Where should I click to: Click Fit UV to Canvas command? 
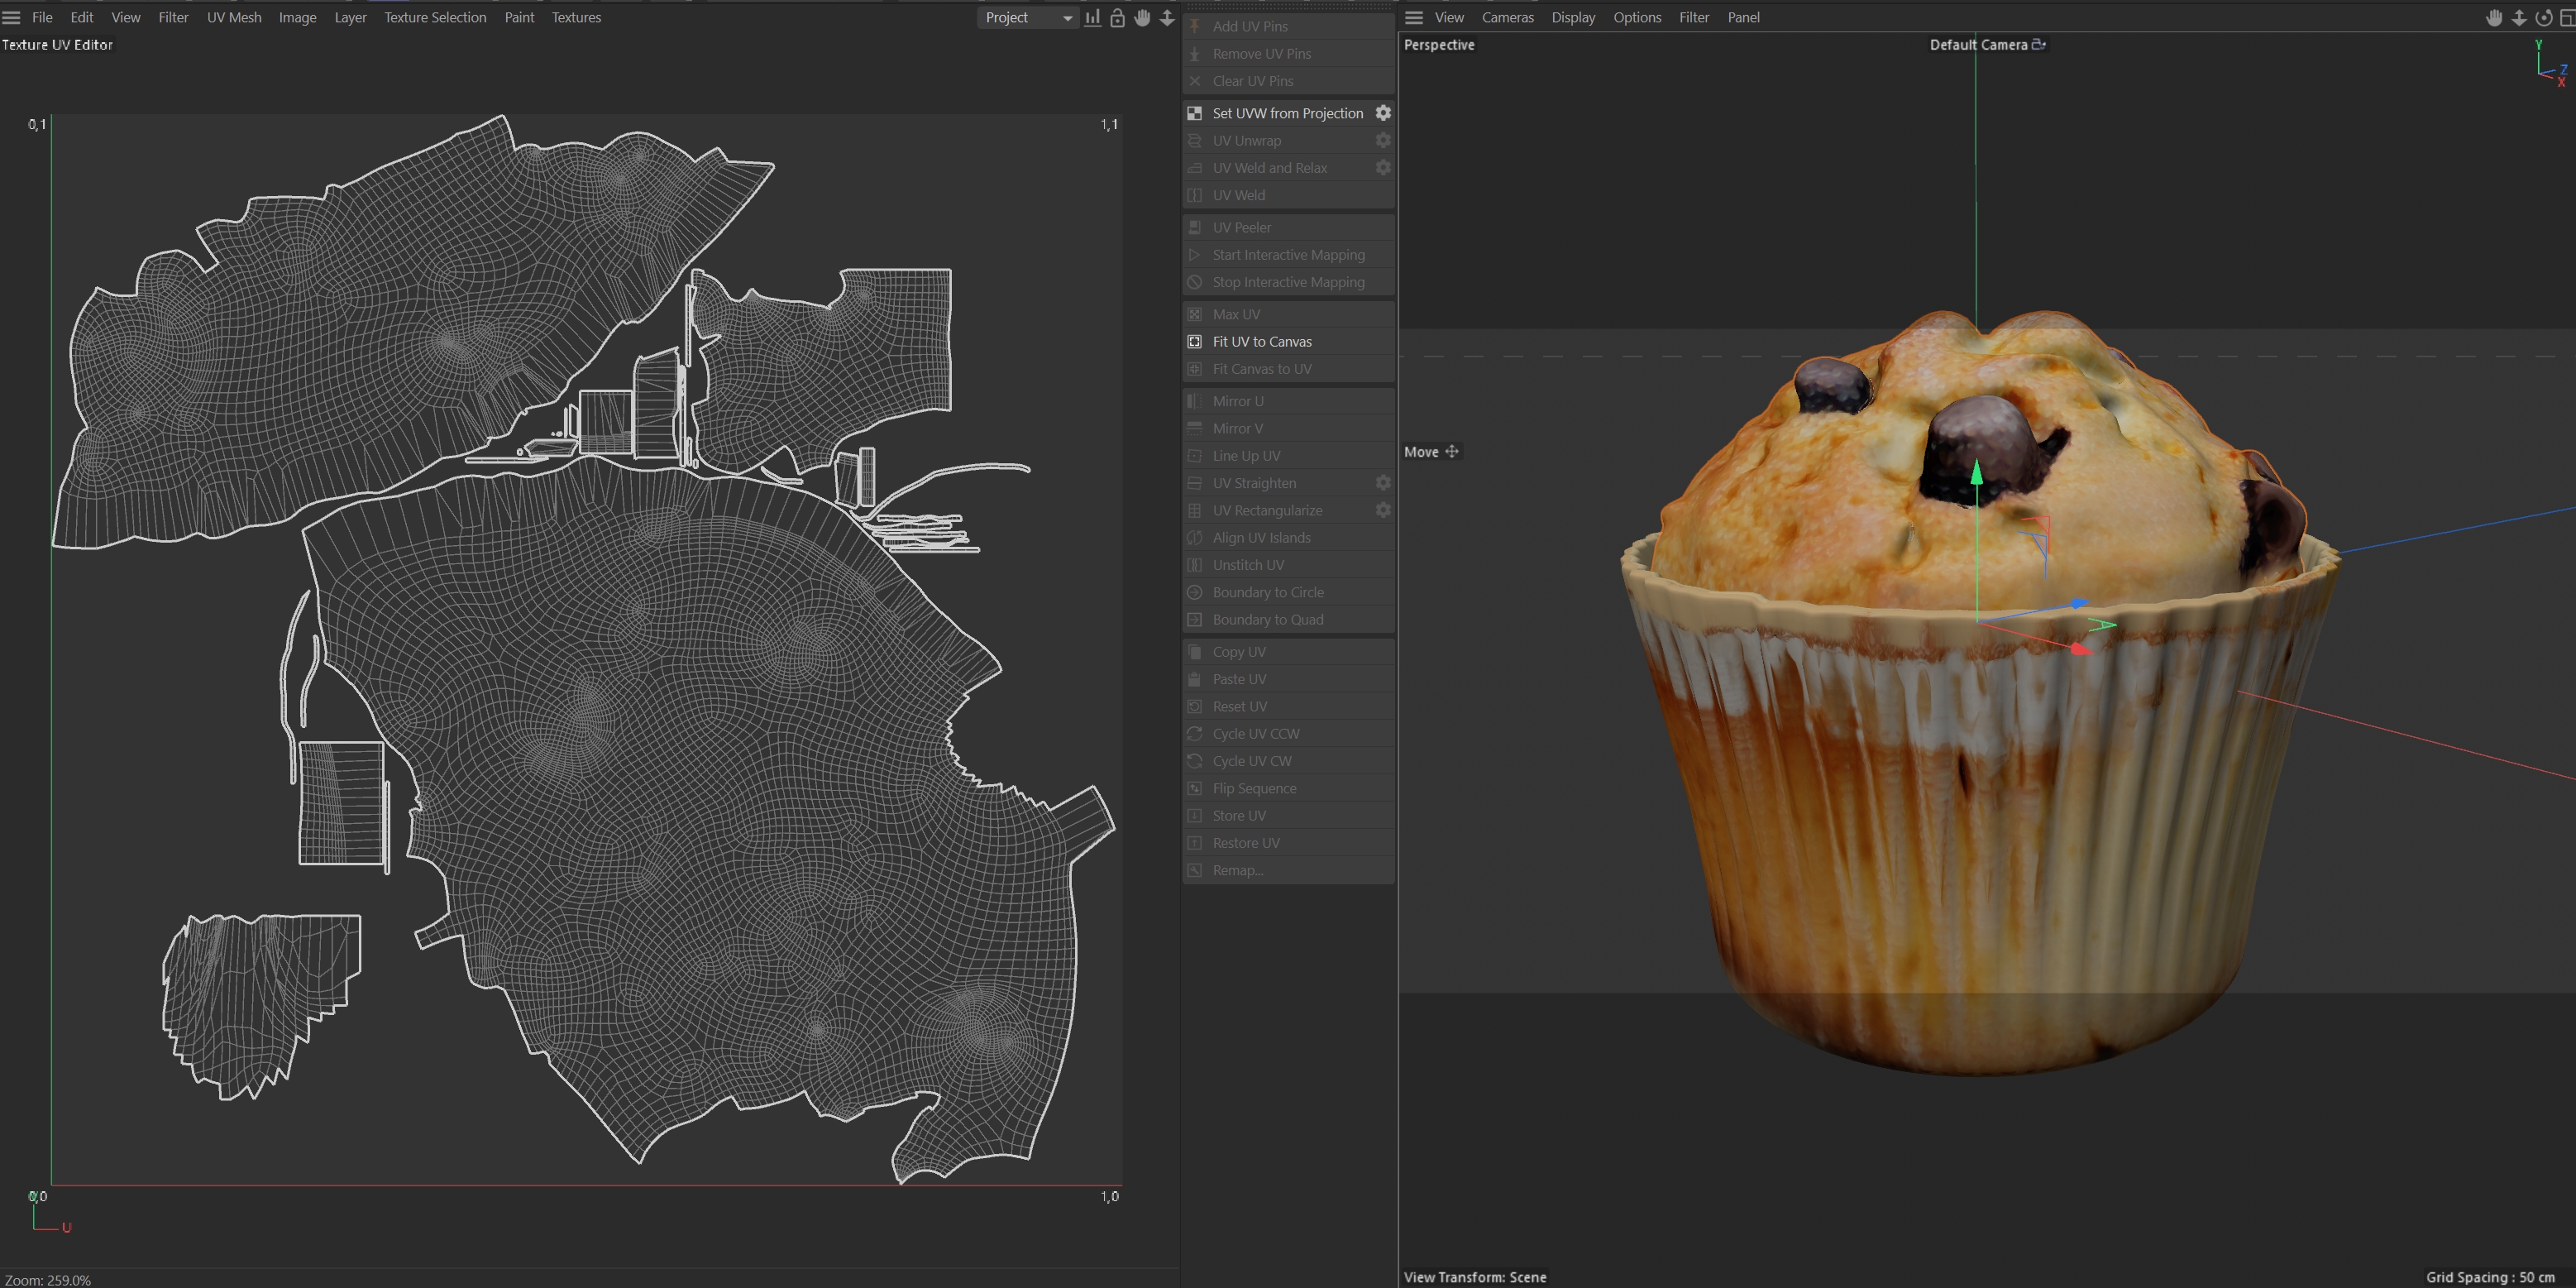pos(1262,342)
